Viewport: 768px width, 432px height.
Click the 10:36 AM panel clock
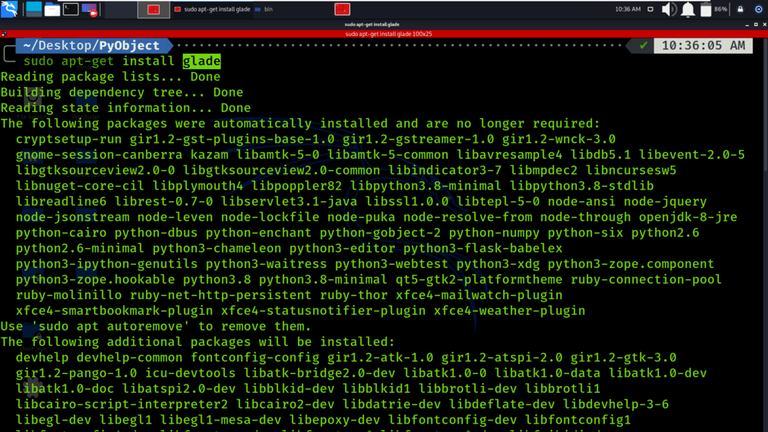pyautogui.click(x=627, y=9)
